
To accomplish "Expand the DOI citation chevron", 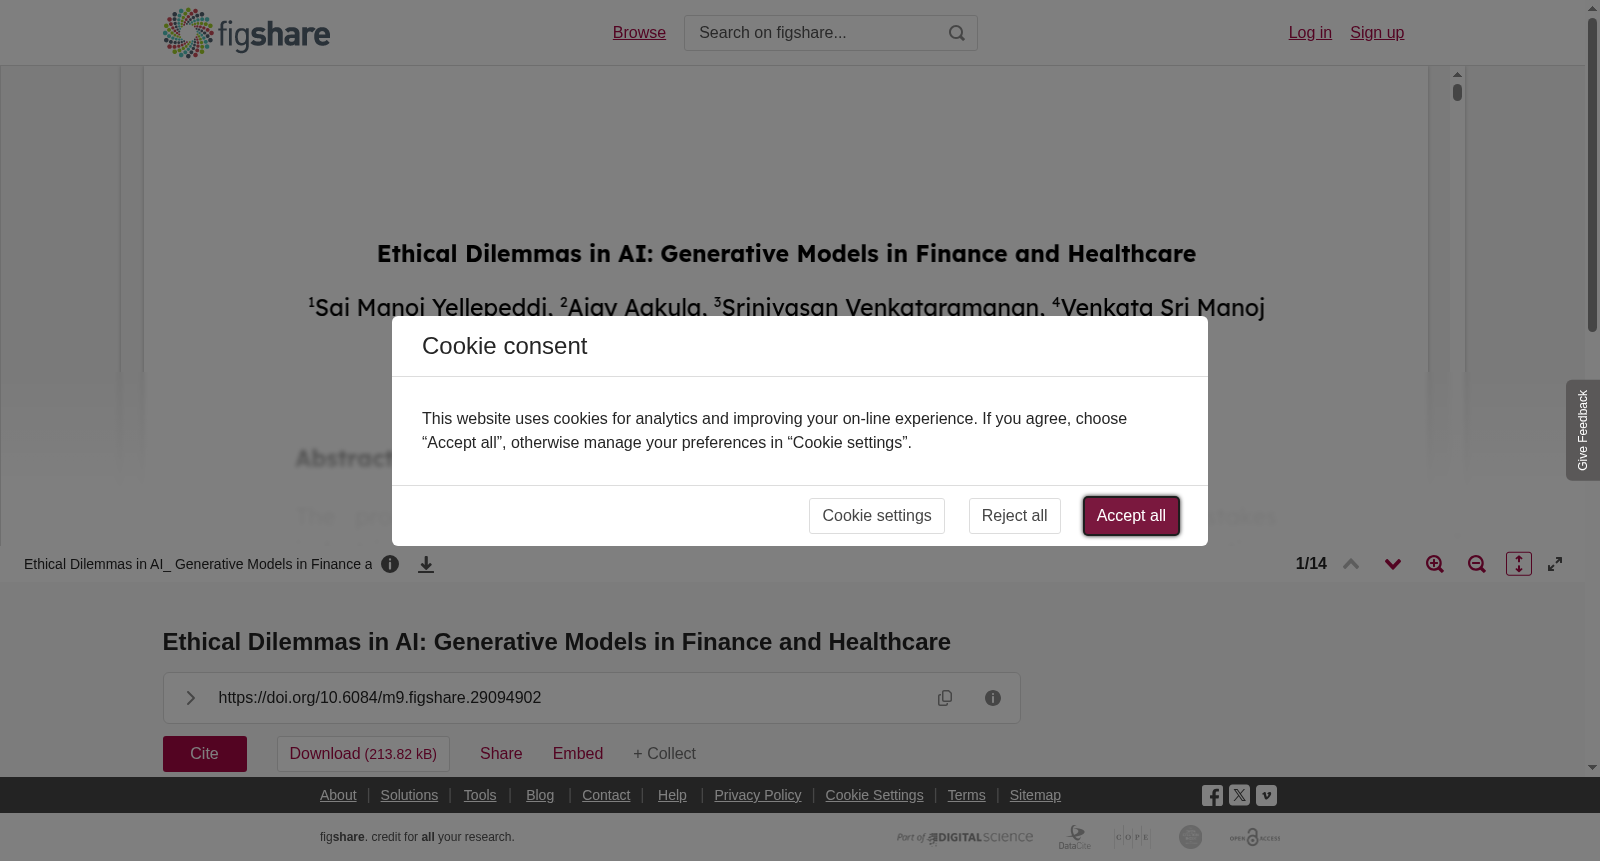I will (x=190, y=698).
